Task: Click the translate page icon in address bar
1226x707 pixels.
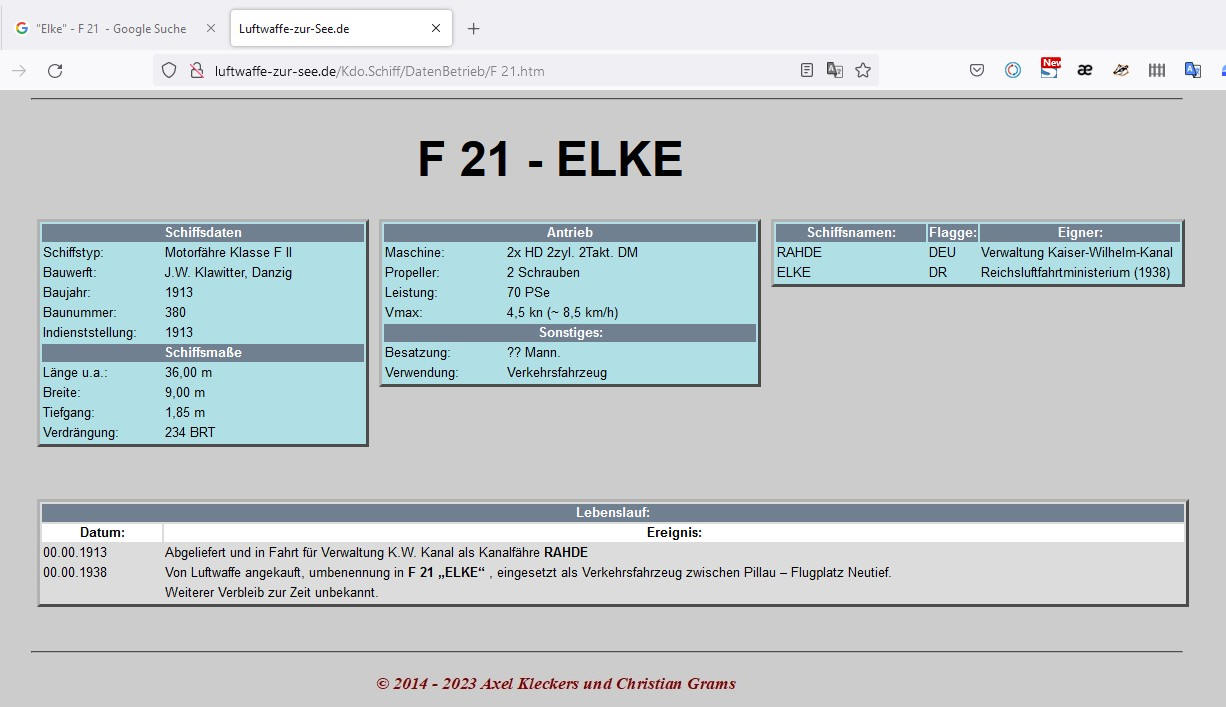Action: 834,70
